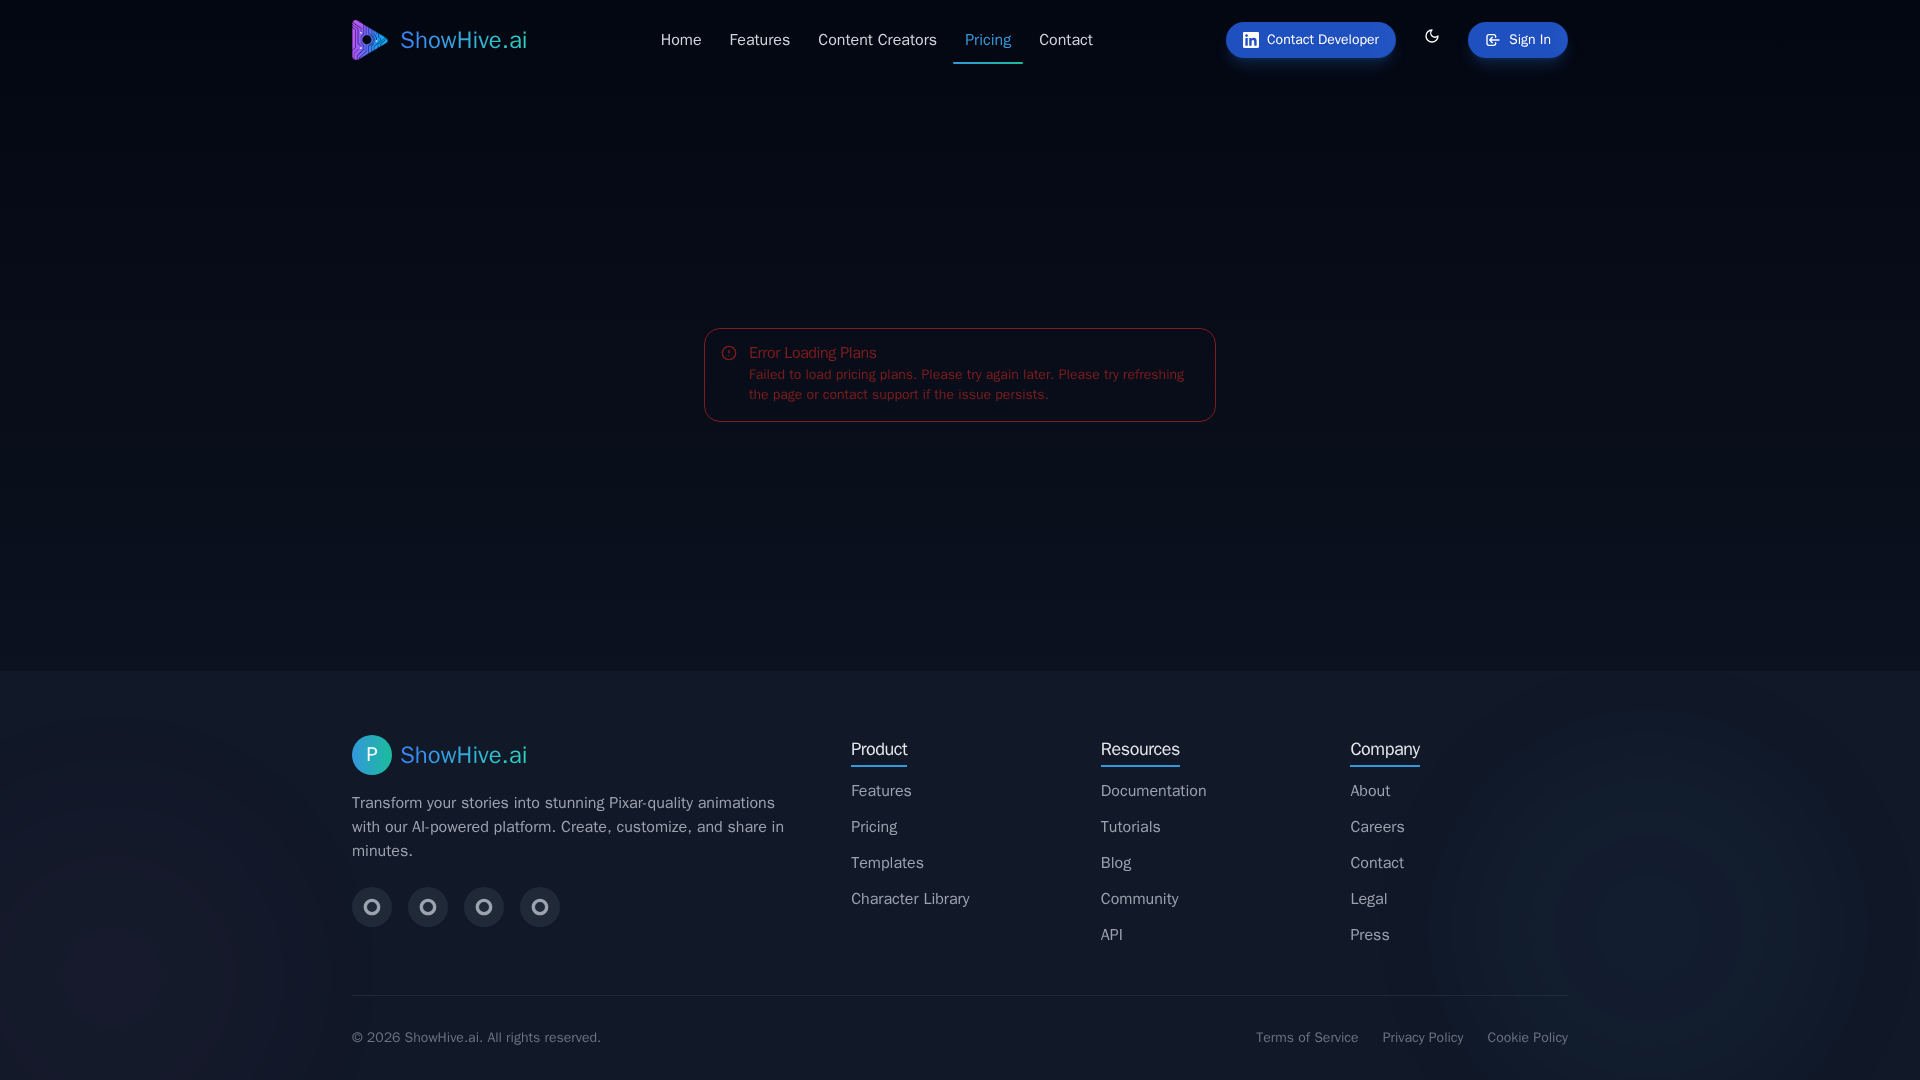Open the Home navigation item
Image resolution: width=1920 pixels, height=1080 pixels.
click(x=681, y=40)
